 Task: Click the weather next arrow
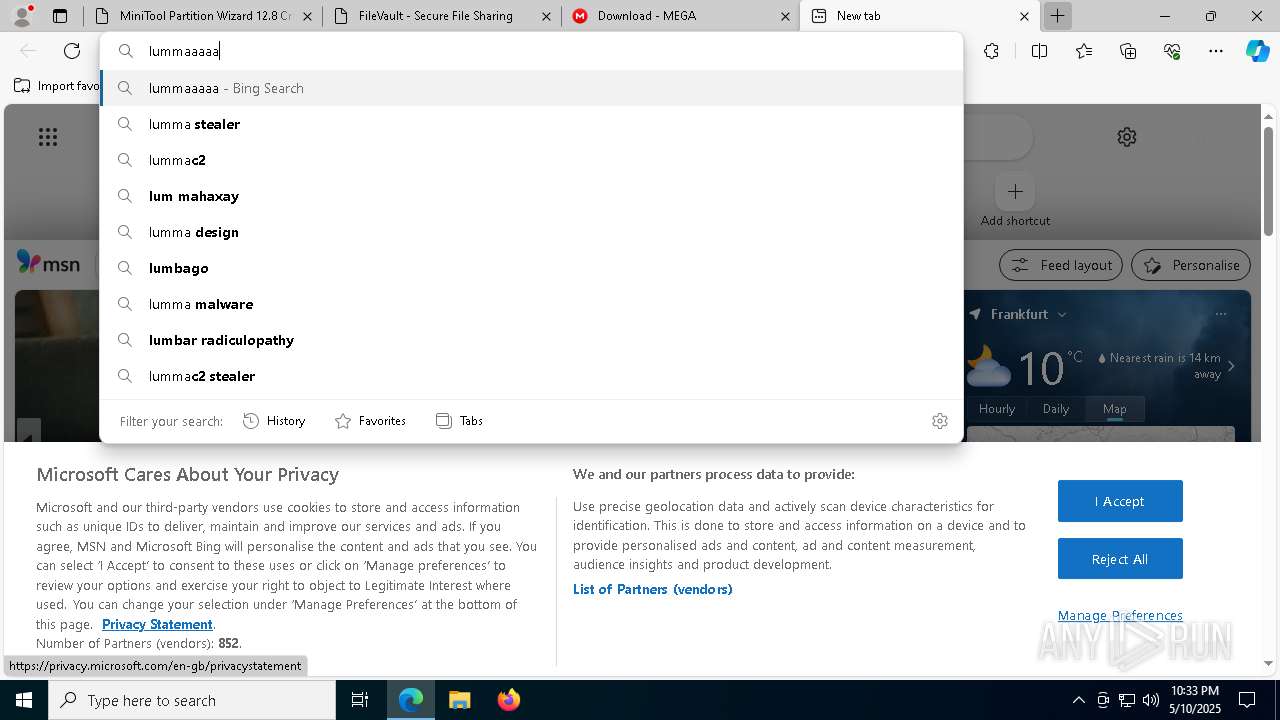1231,366
